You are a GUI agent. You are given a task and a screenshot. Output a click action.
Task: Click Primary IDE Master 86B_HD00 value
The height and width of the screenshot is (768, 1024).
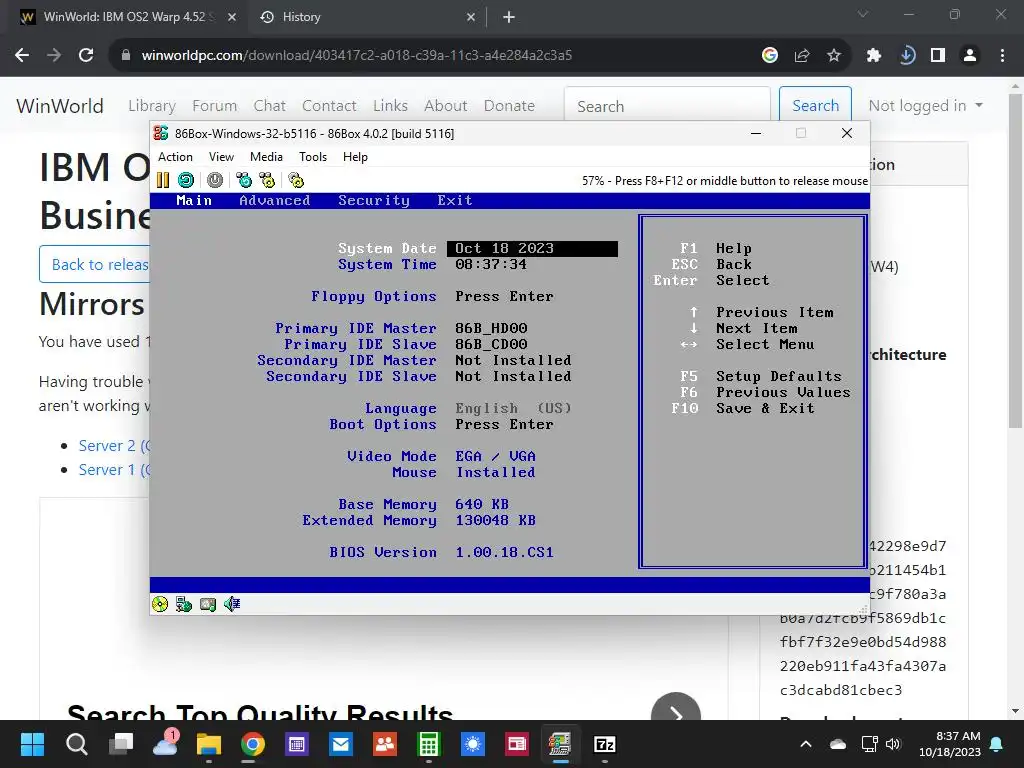click(x=491, y=328)
